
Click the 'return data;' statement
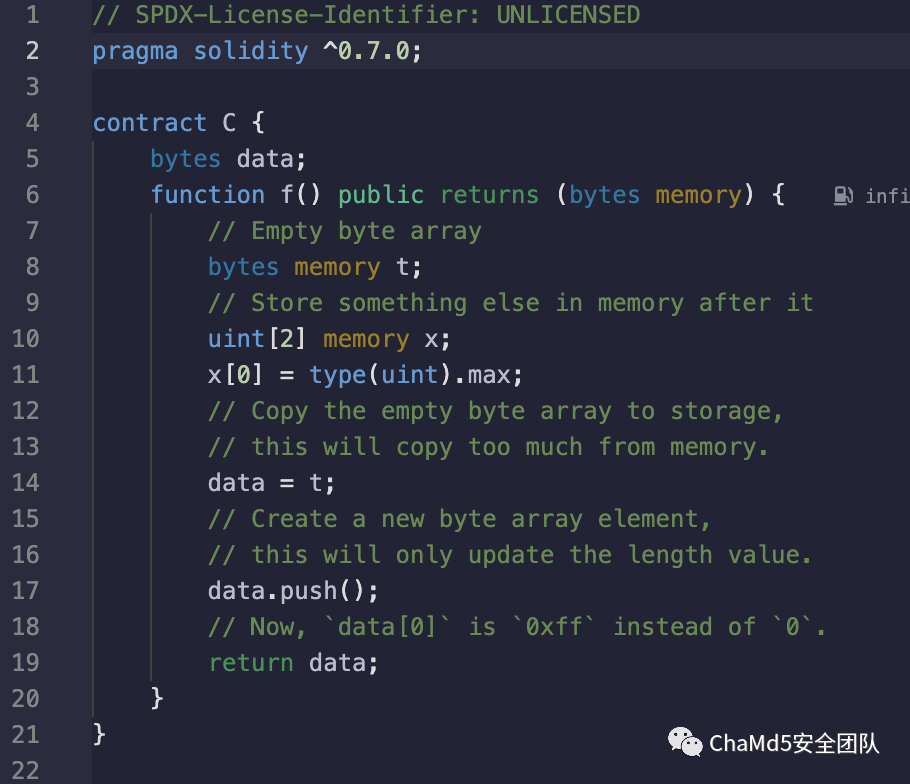293,663
